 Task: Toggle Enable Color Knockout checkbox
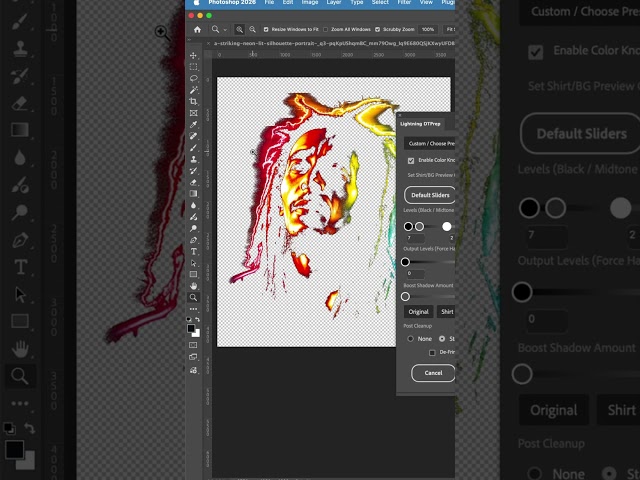coord(411,160)
